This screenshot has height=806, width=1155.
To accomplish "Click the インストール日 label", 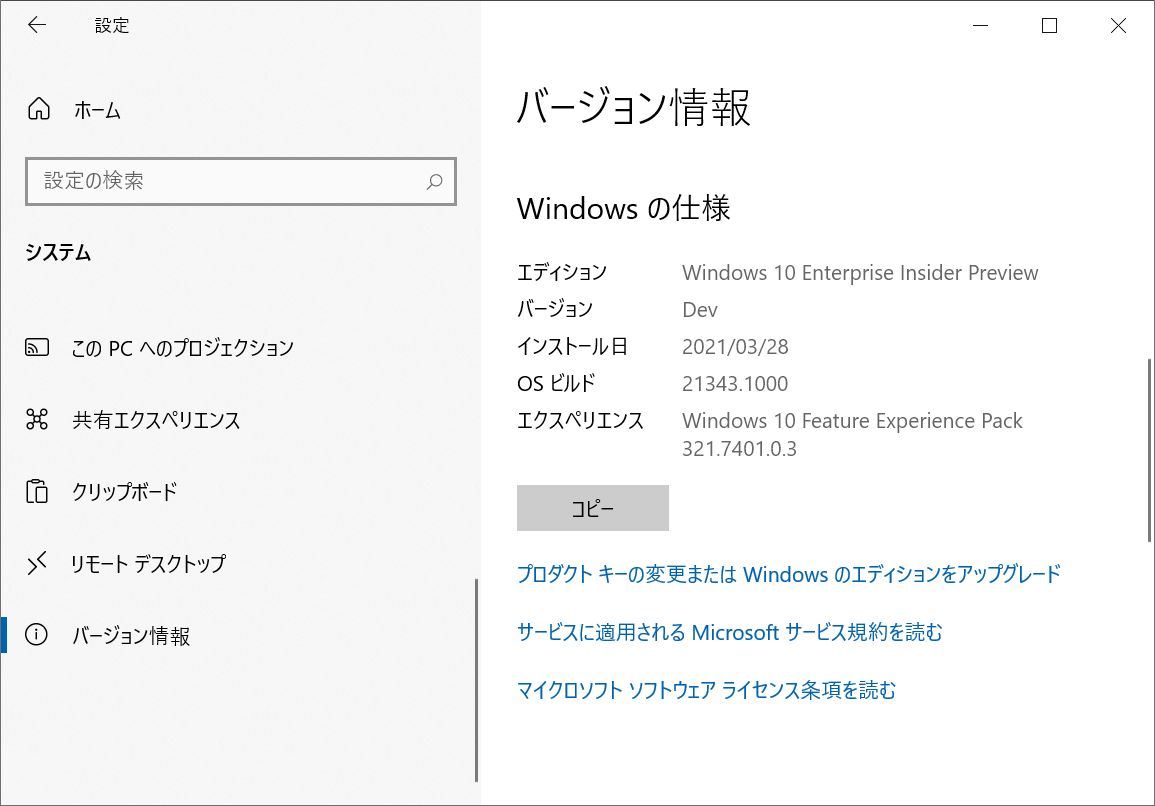I will pyautogui.click(x=572, y=346).
